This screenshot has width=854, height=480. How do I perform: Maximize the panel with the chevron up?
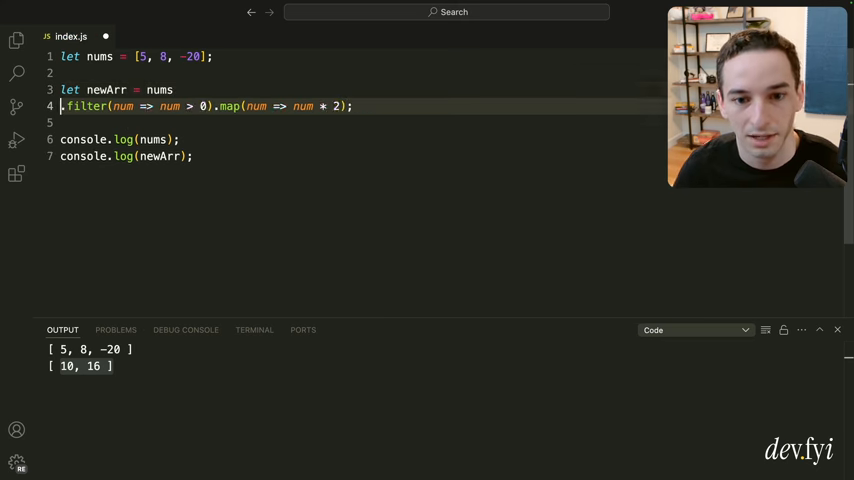click(x=820, y=330)
